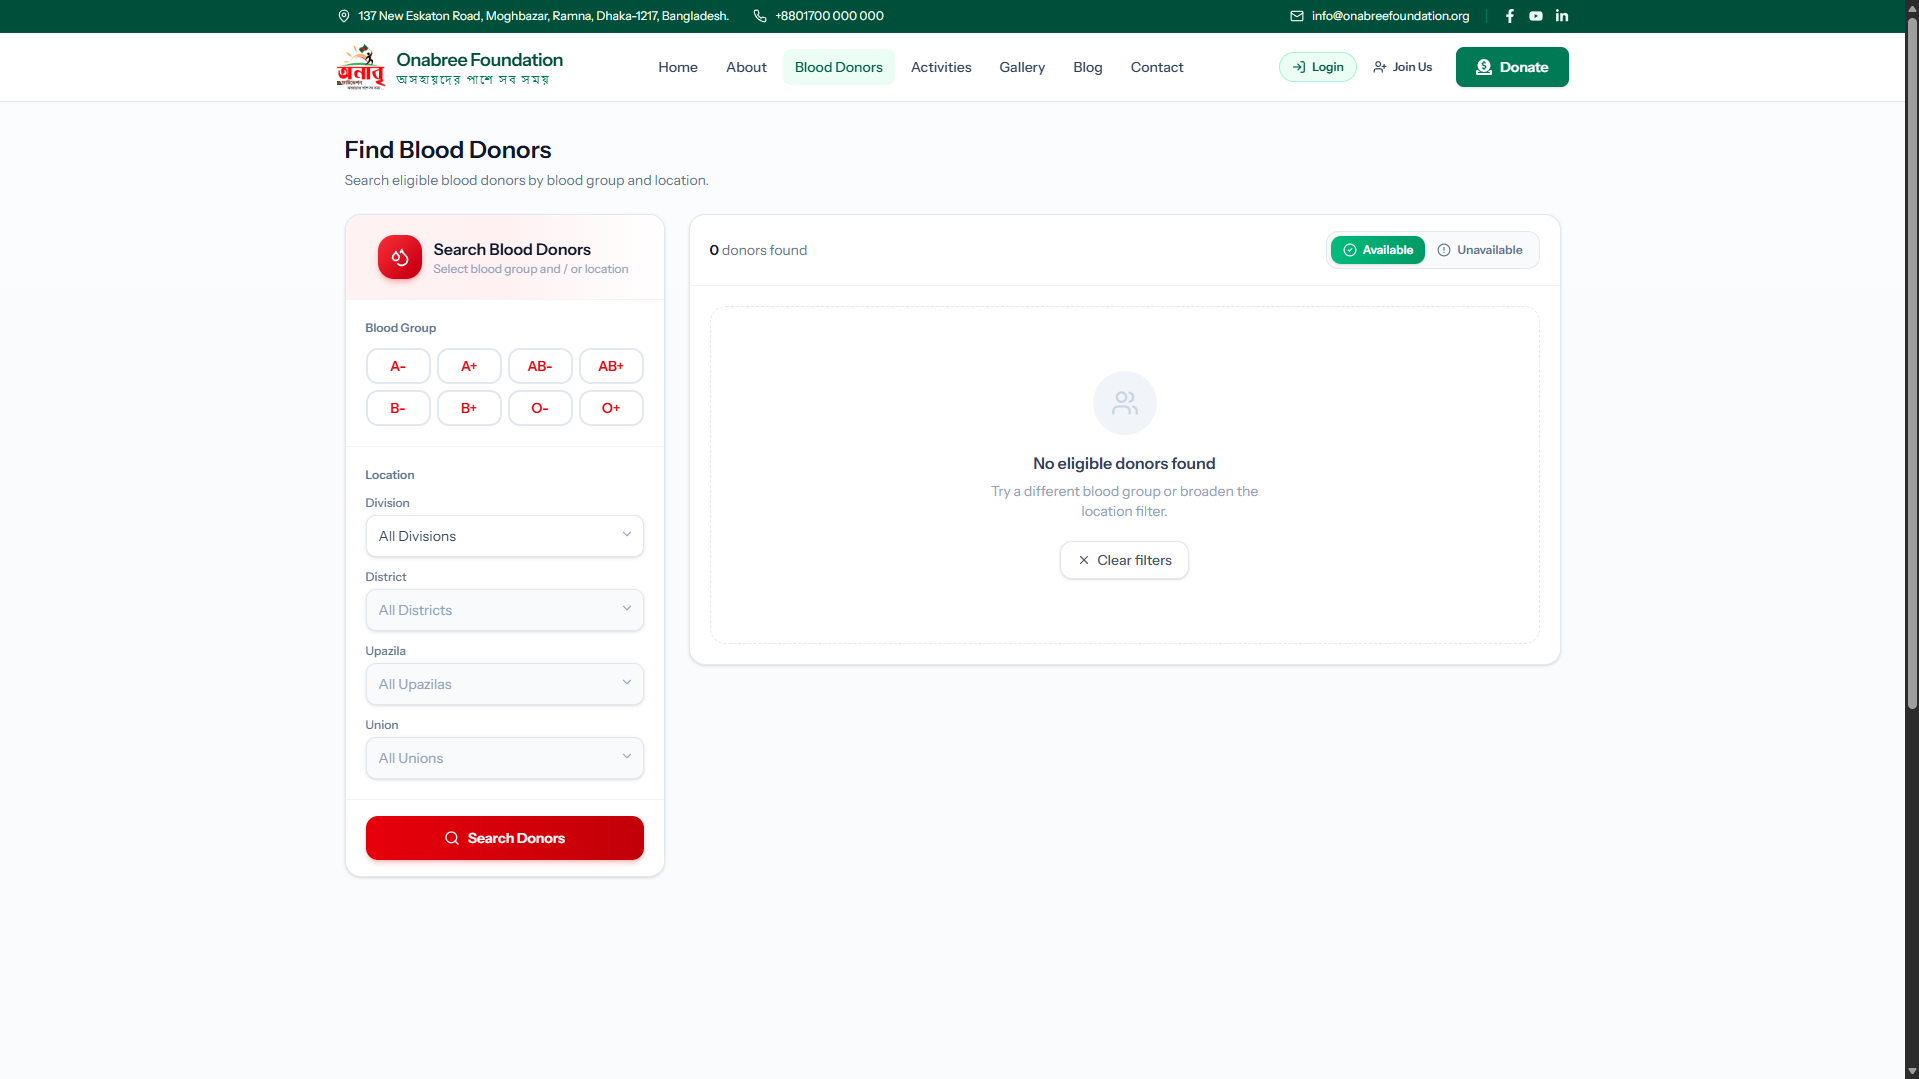Click the phone icon beside +8801700 000 000
The image size is (1919, 1079).
coord(760,16)
